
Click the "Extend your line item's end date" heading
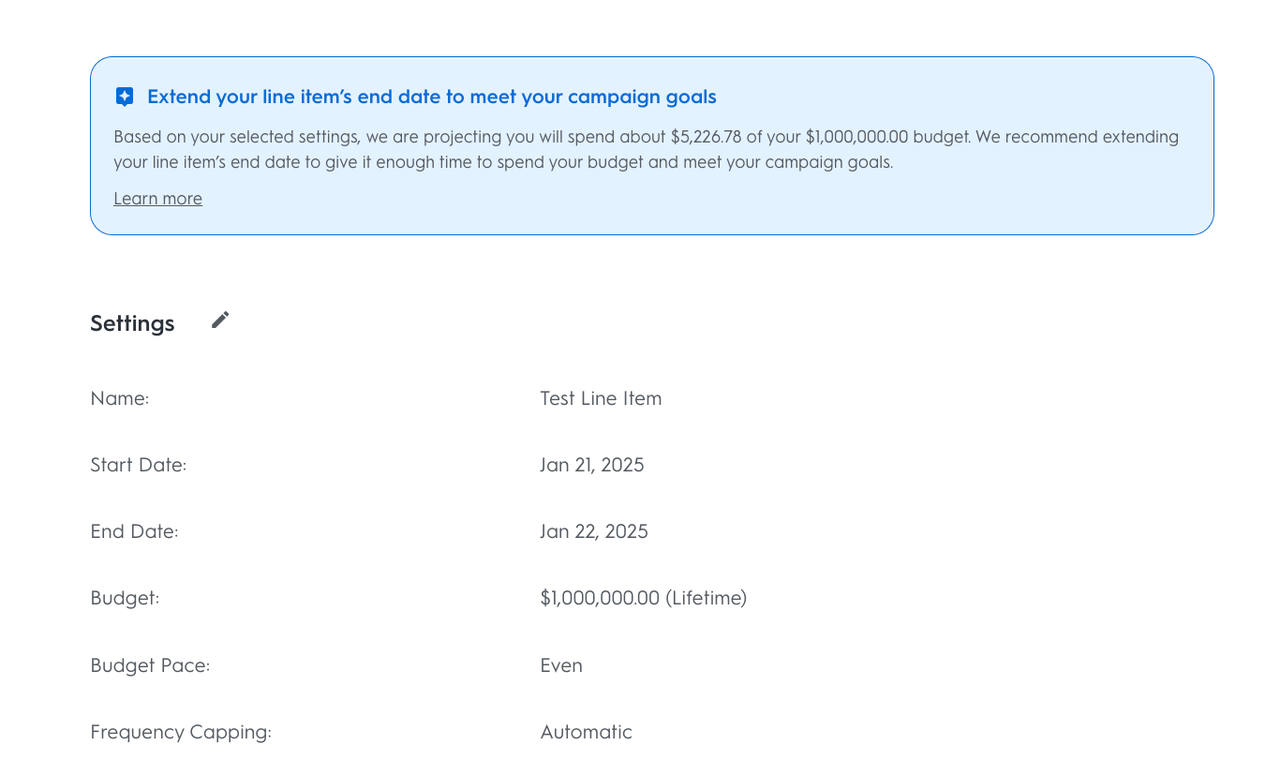431,97
